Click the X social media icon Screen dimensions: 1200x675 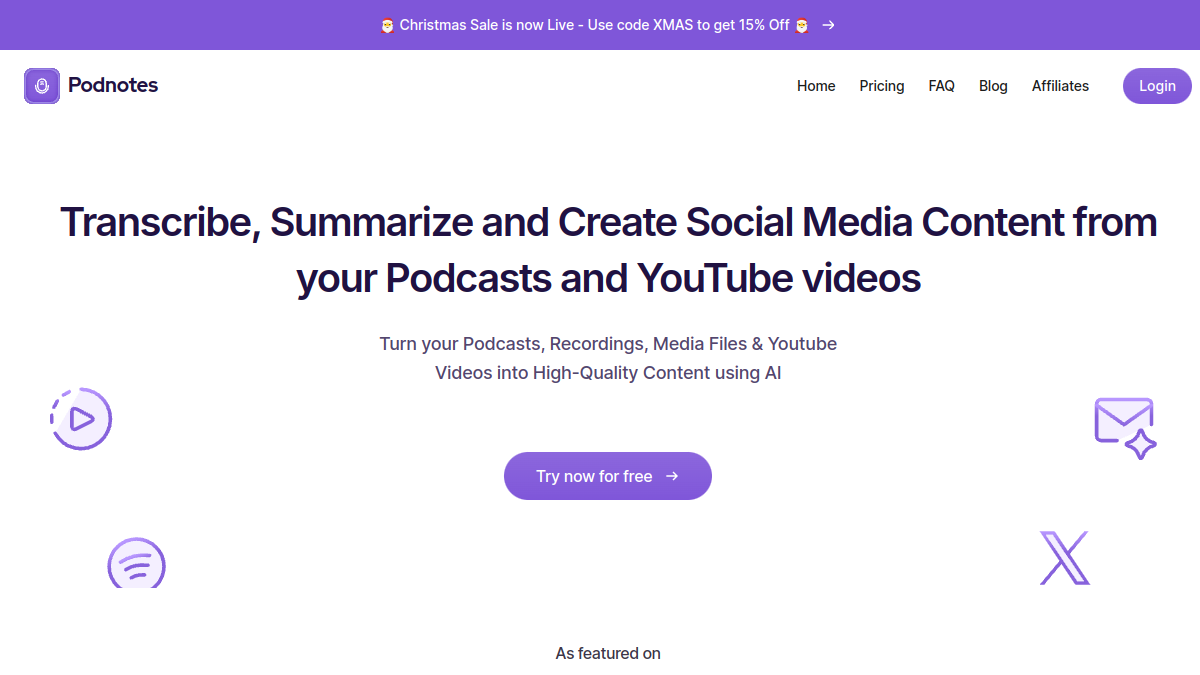coord(1064,558)
